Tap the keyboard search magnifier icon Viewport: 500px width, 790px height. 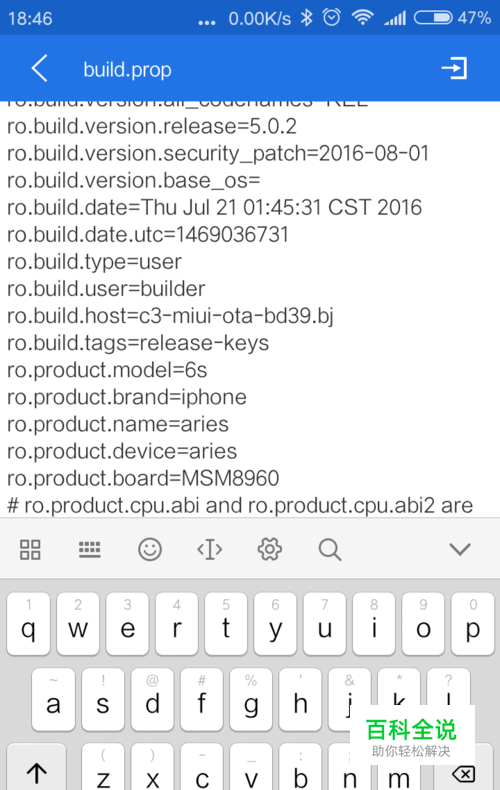point(330,549)
